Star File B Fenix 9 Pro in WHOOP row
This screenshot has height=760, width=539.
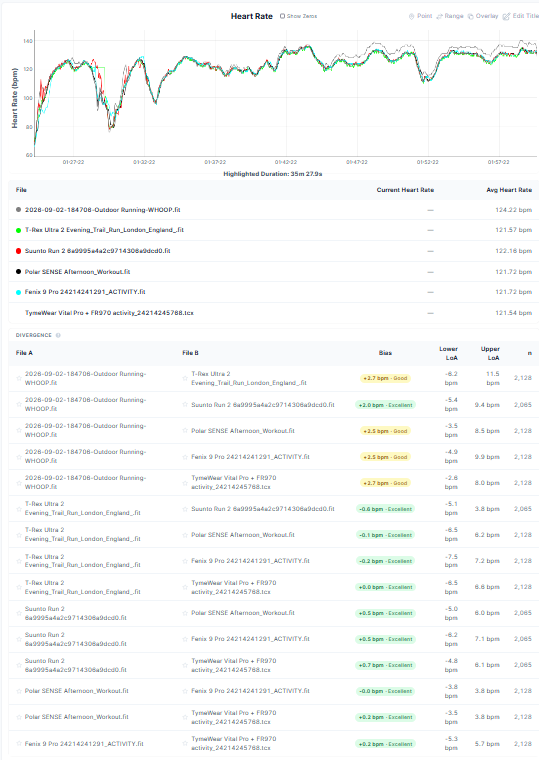pos(185,457)
